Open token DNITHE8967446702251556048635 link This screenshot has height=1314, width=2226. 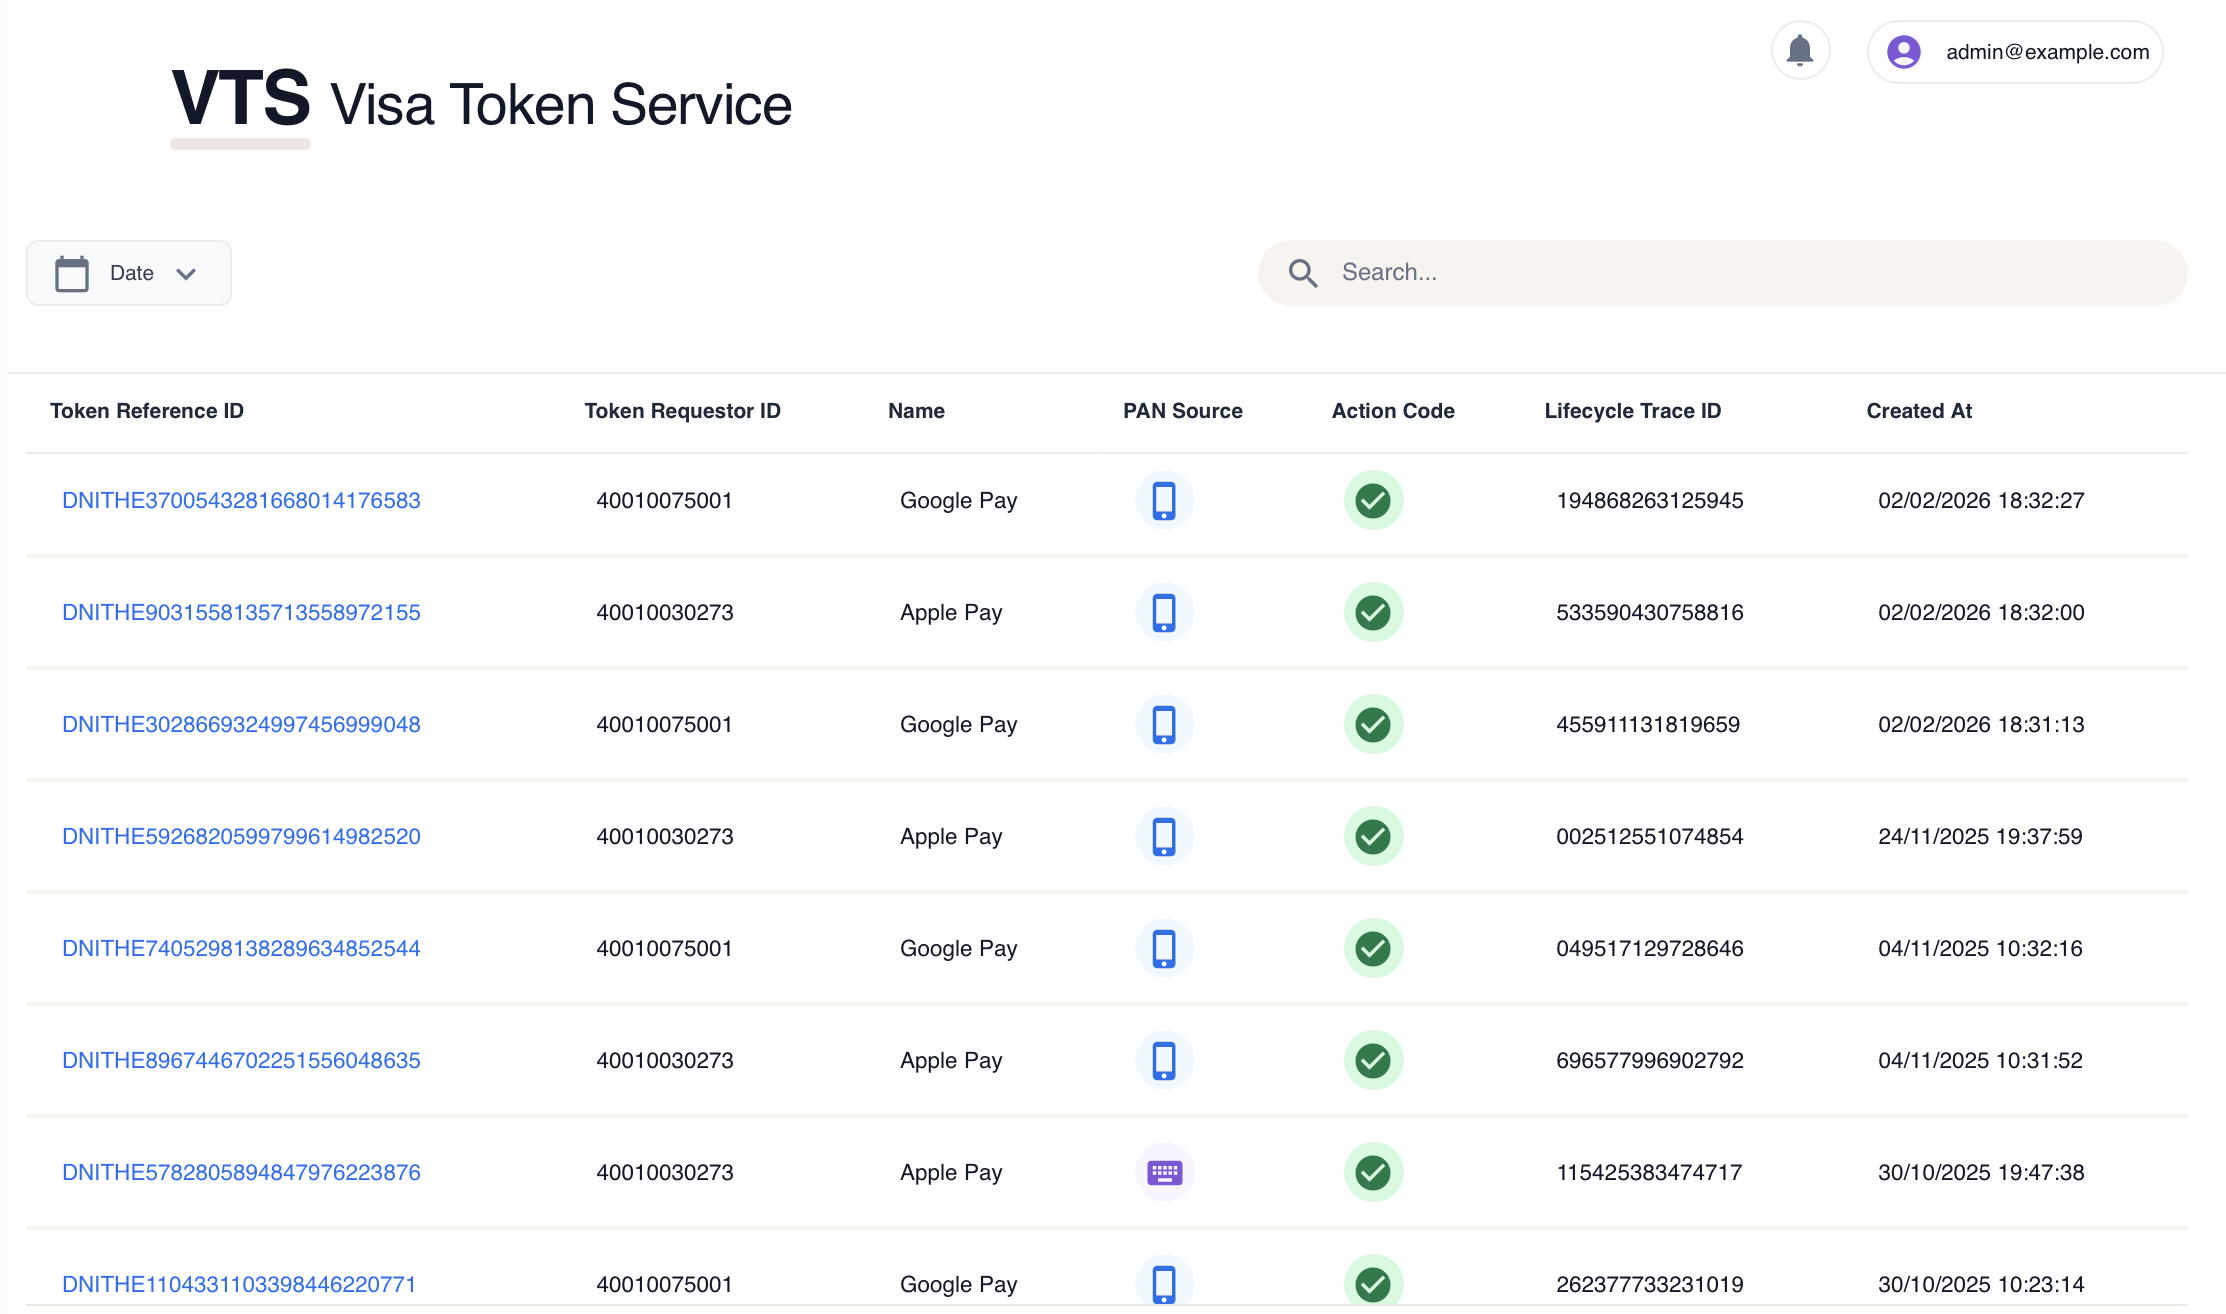coord(241,1060)
